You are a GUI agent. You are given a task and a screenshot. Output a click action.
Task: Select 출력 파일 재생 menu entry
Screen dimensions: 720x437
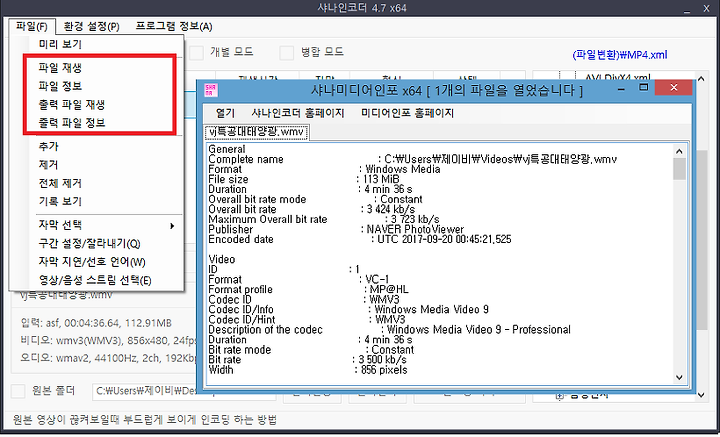72,104
